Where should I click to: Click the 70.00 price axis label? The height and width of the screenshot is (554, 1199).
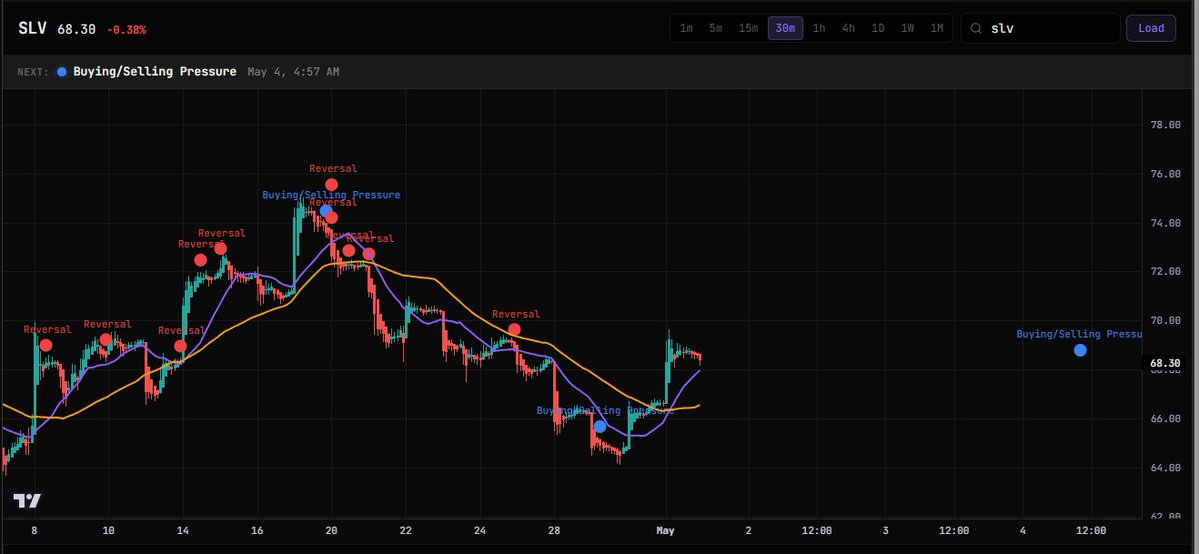click(x=1165, y=321)
